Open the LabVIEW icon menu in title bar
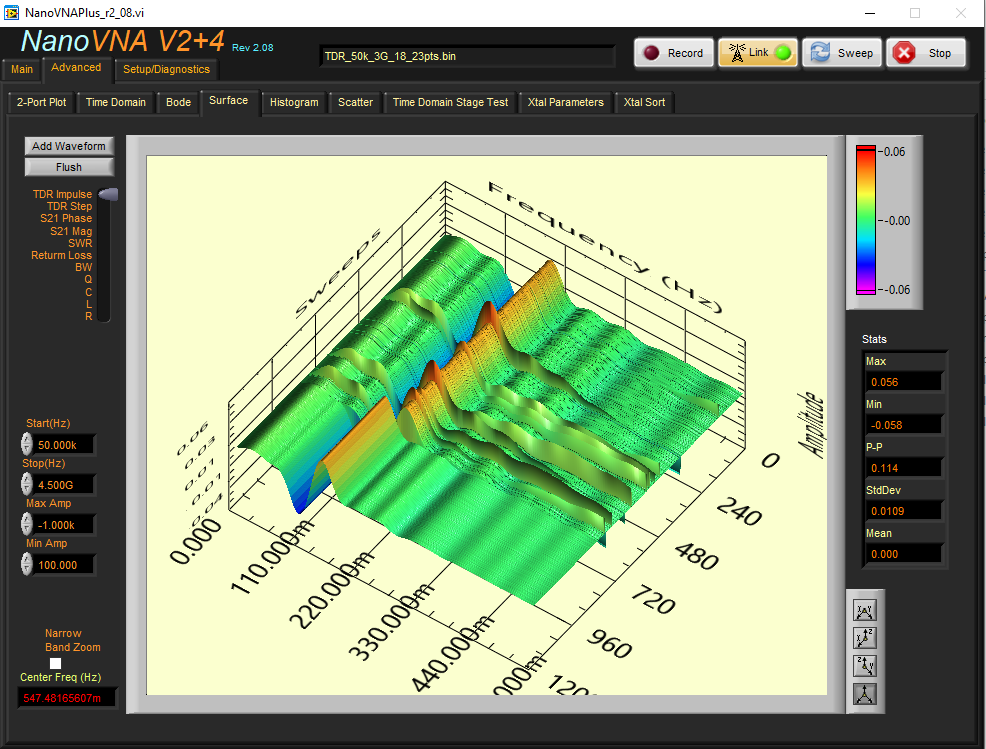Screen dimensions: 986x749 tap(11, 13)
